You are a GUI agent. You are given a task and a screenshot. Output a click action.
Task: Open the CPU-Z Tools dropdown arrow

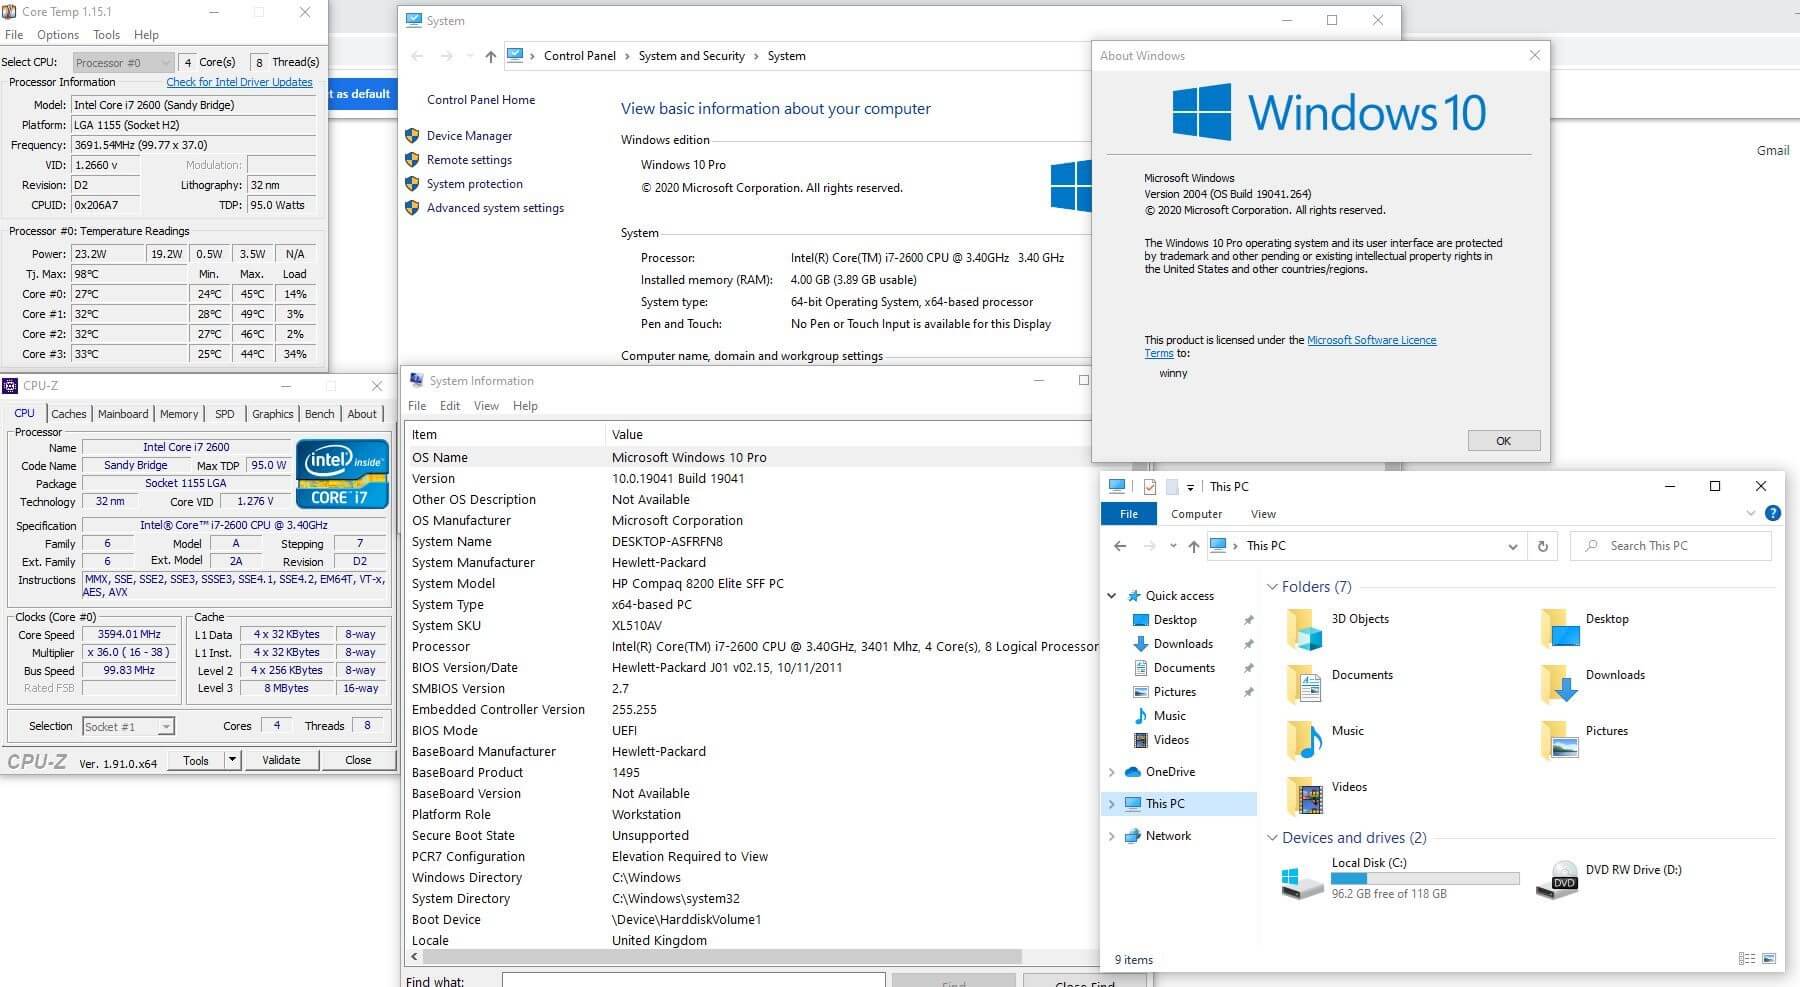coord(232,760)
